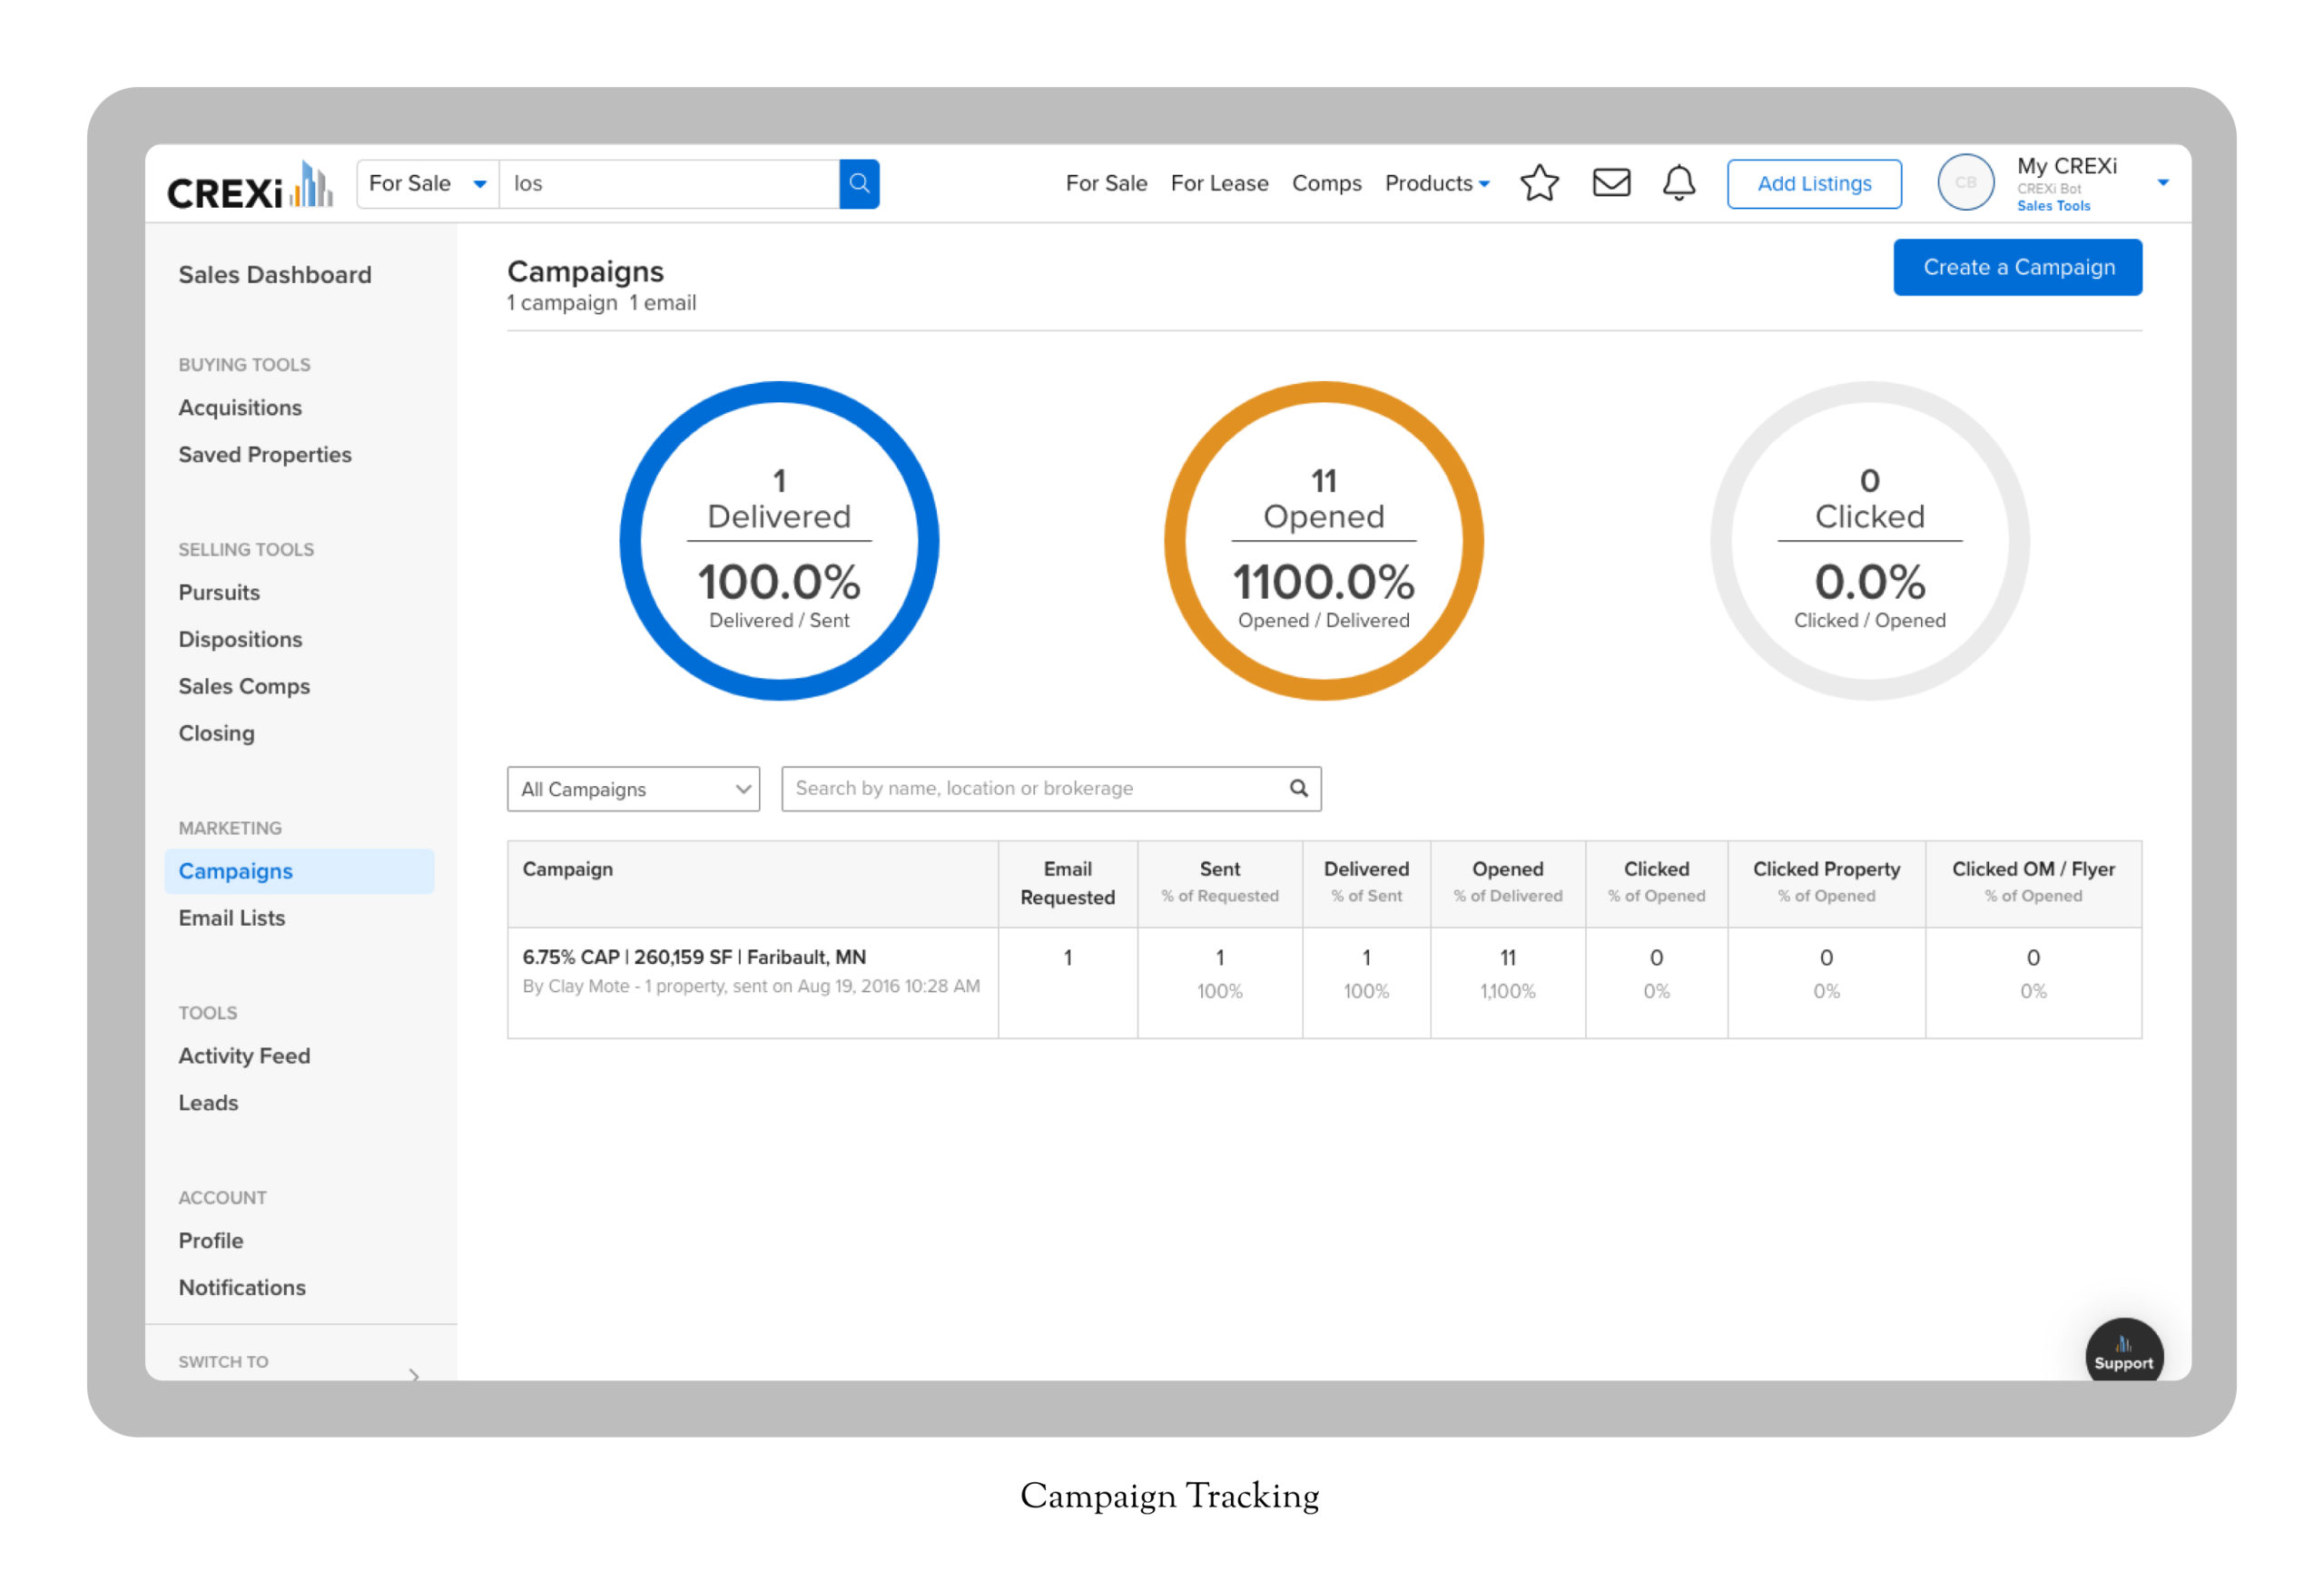Open the Faribault, MN campaign row
Viewport: 2324px width, 1581px height.
694,957
